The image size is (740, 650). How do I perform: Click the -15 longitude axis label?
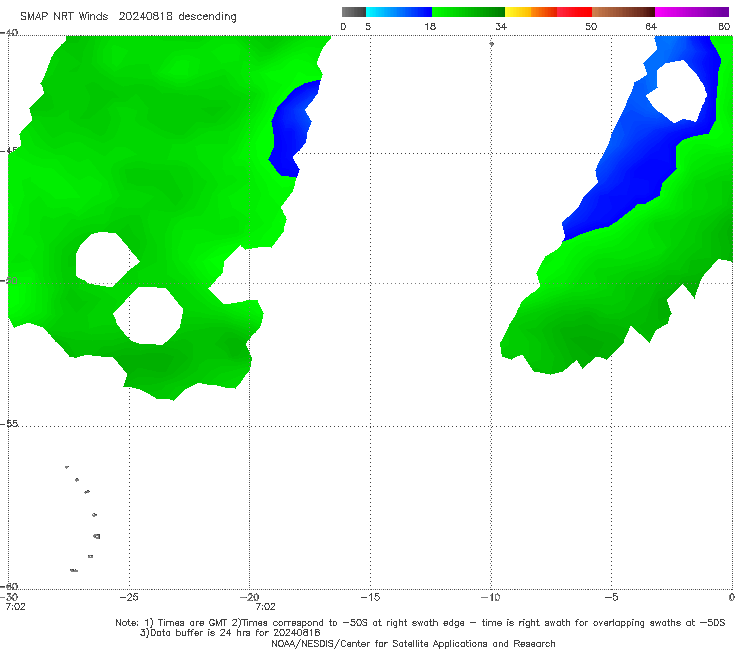370,597
